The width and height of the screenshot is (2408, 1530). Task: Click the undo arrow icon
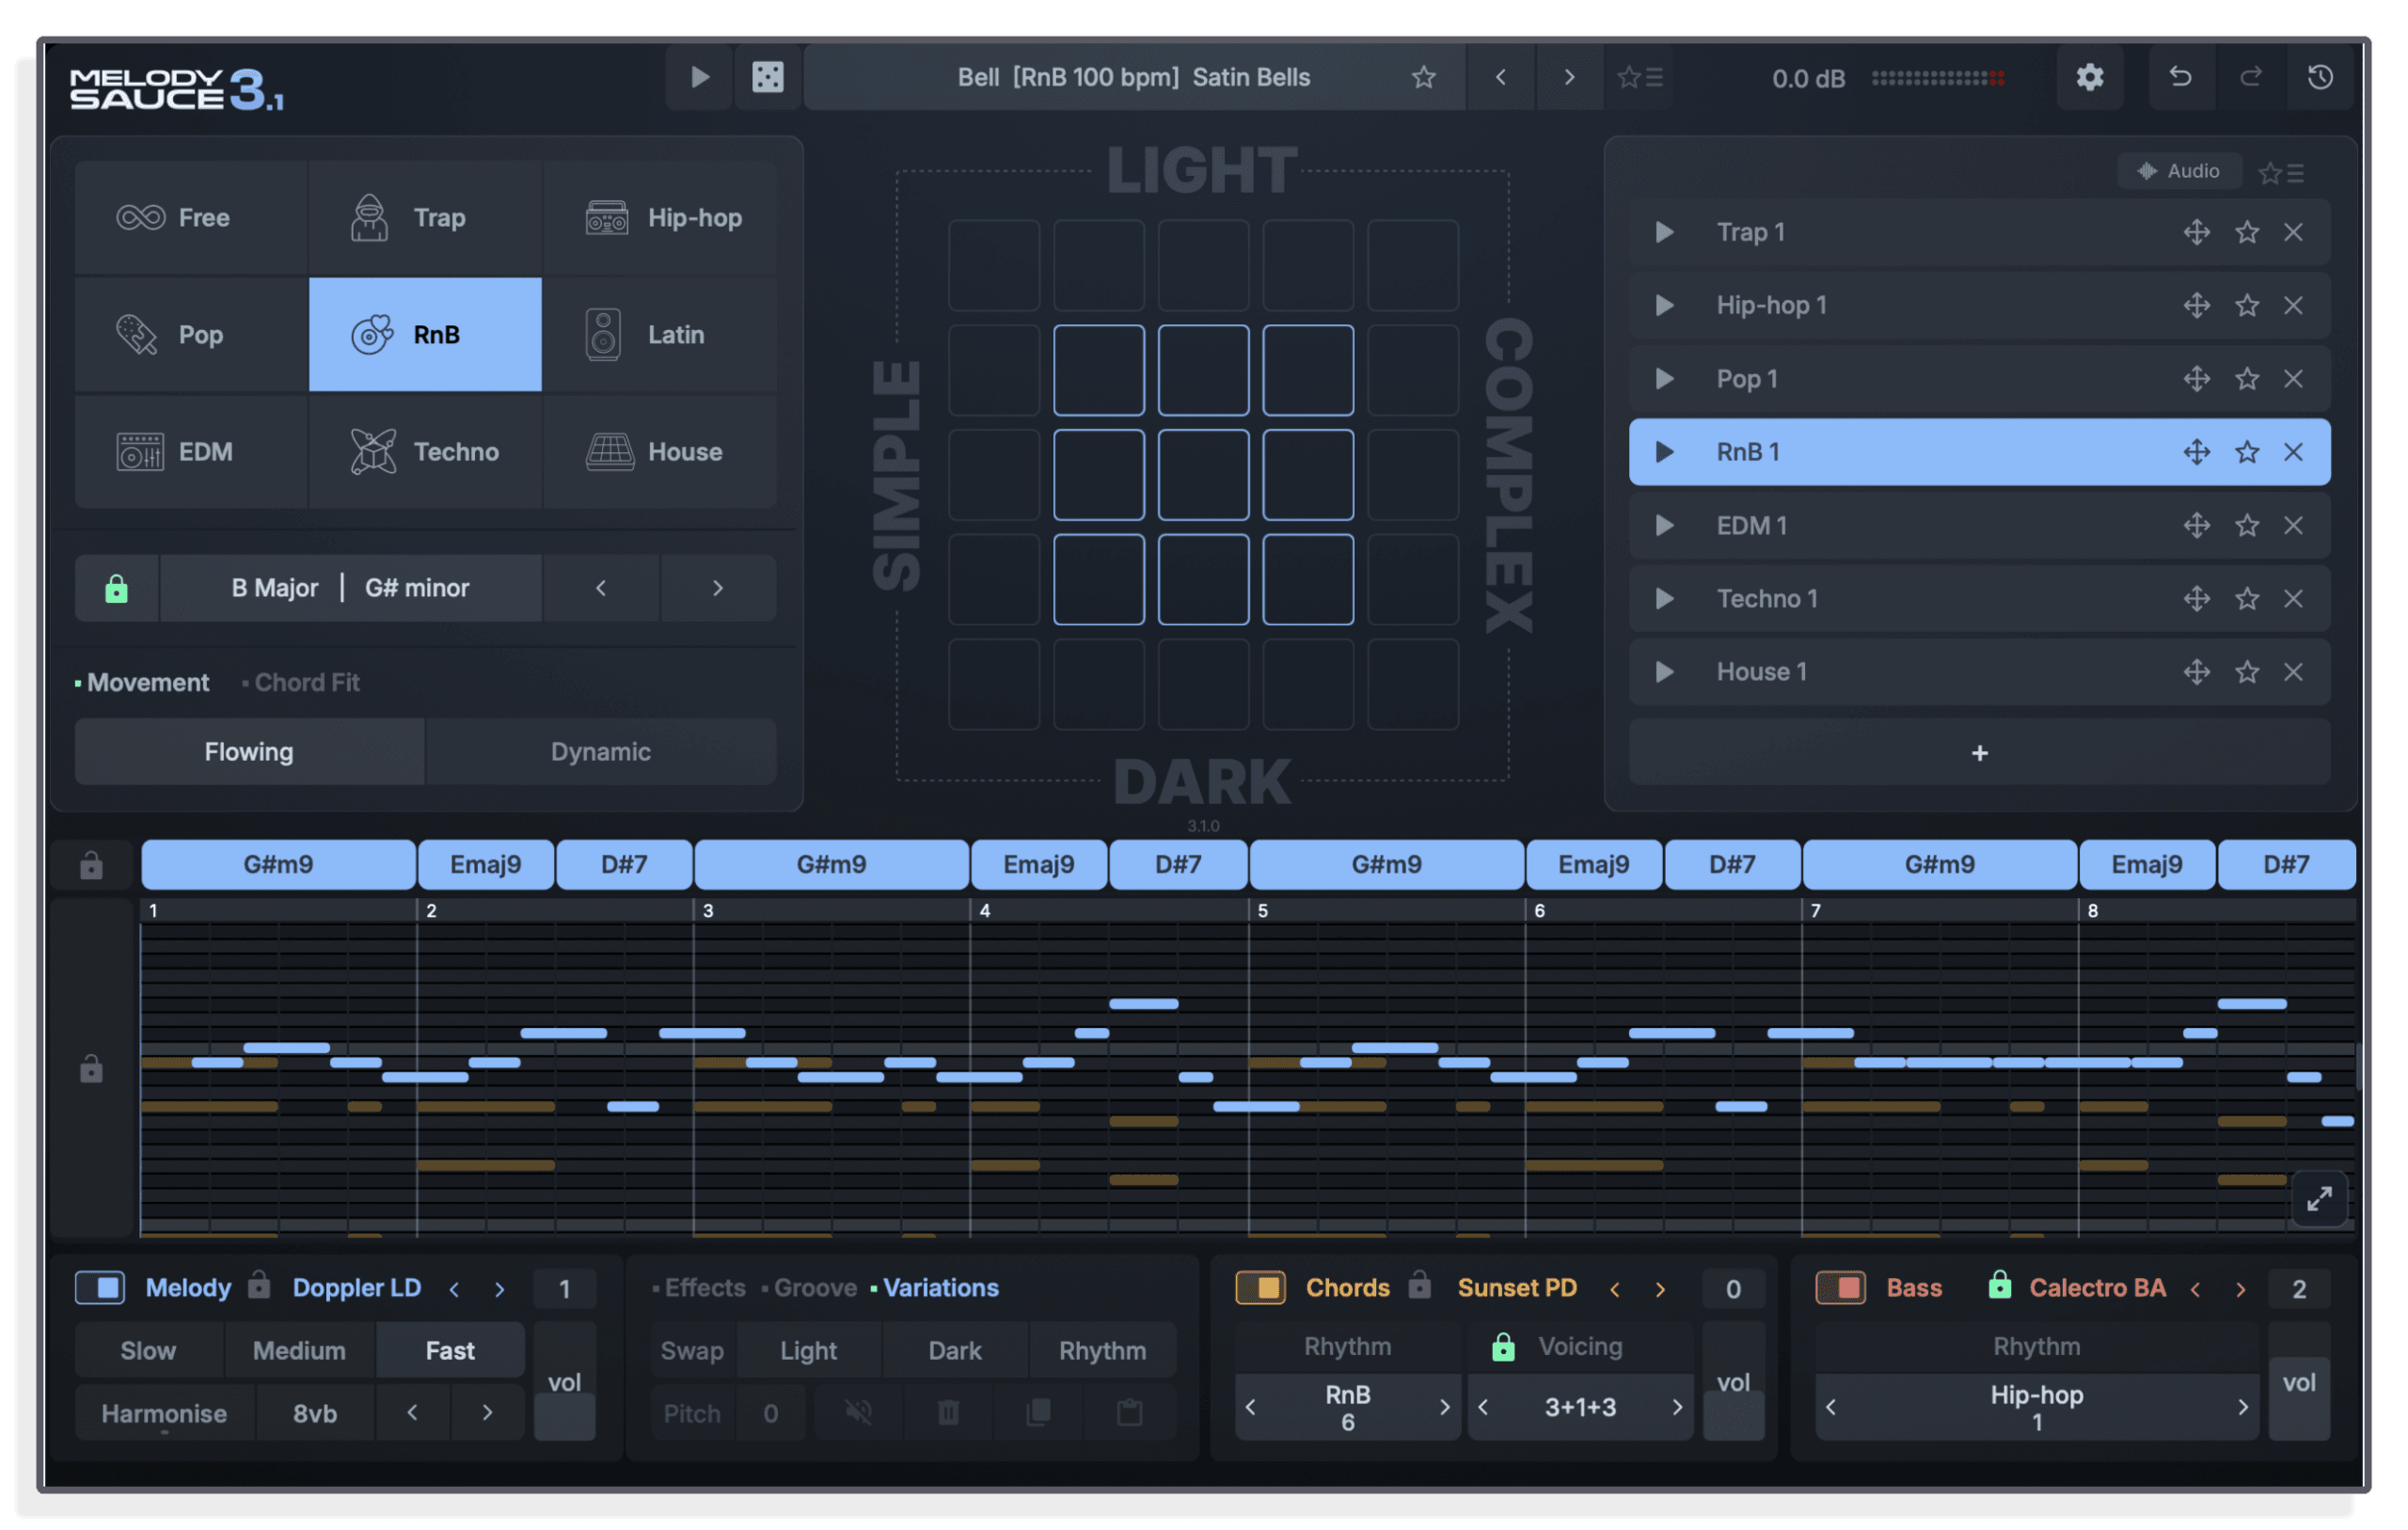2180,77
